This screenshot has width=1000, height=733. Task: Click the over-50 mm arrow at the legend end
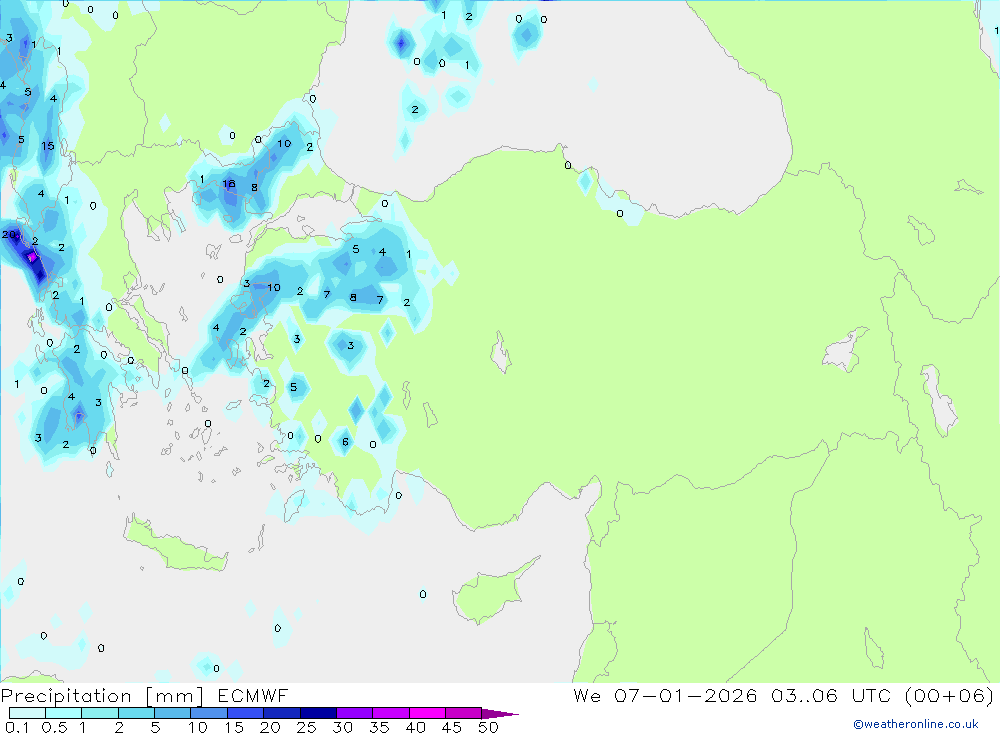[500, 713]
